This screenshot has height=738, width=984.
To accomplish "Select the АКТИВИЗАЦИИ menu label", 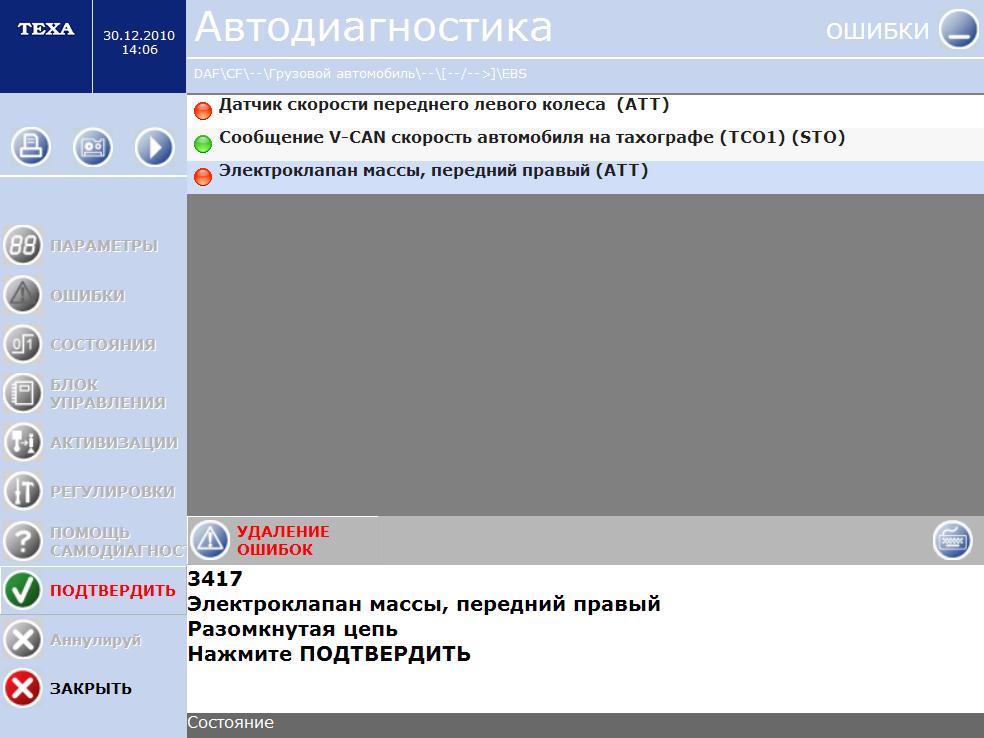I will 114,442.
